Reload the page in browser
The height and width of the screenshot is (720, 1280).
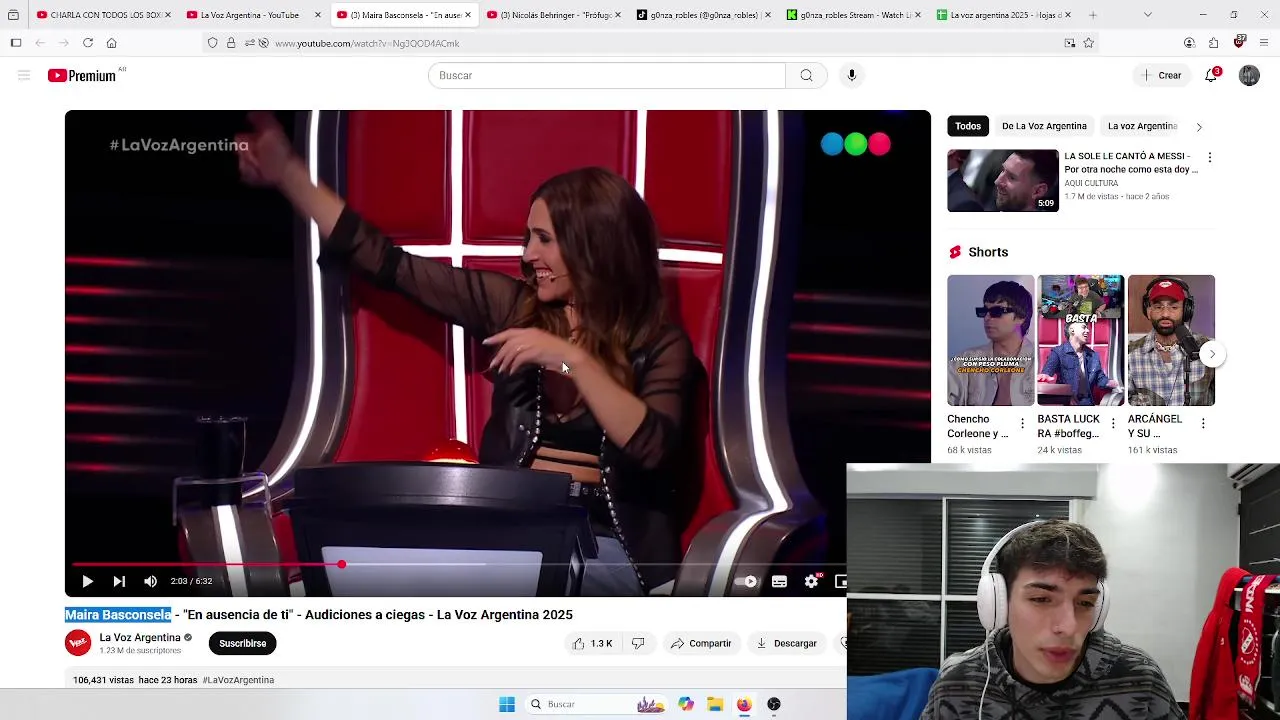(x=88, y=43)
